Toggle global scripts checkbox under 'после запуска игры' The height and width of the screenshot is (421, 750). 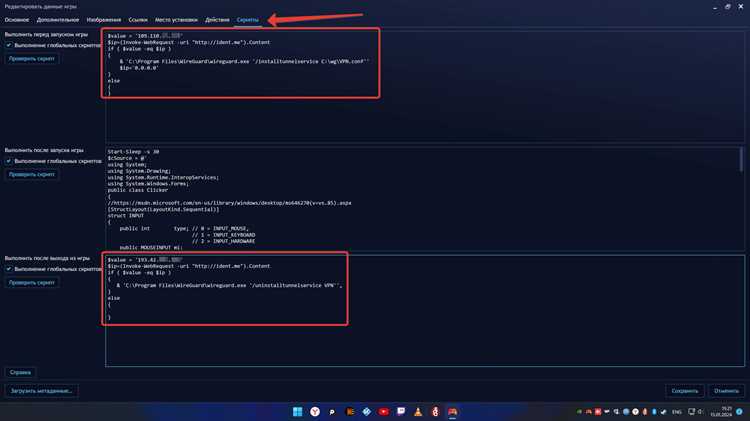pos(9,161)
